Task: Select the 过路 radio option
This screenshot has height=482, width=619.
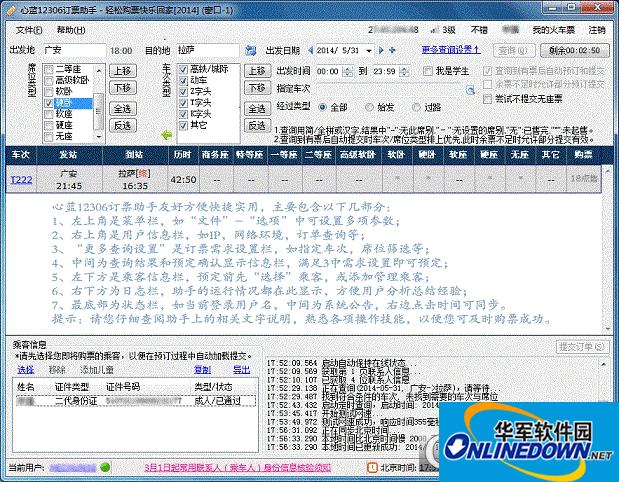Action: coord(416,107)
